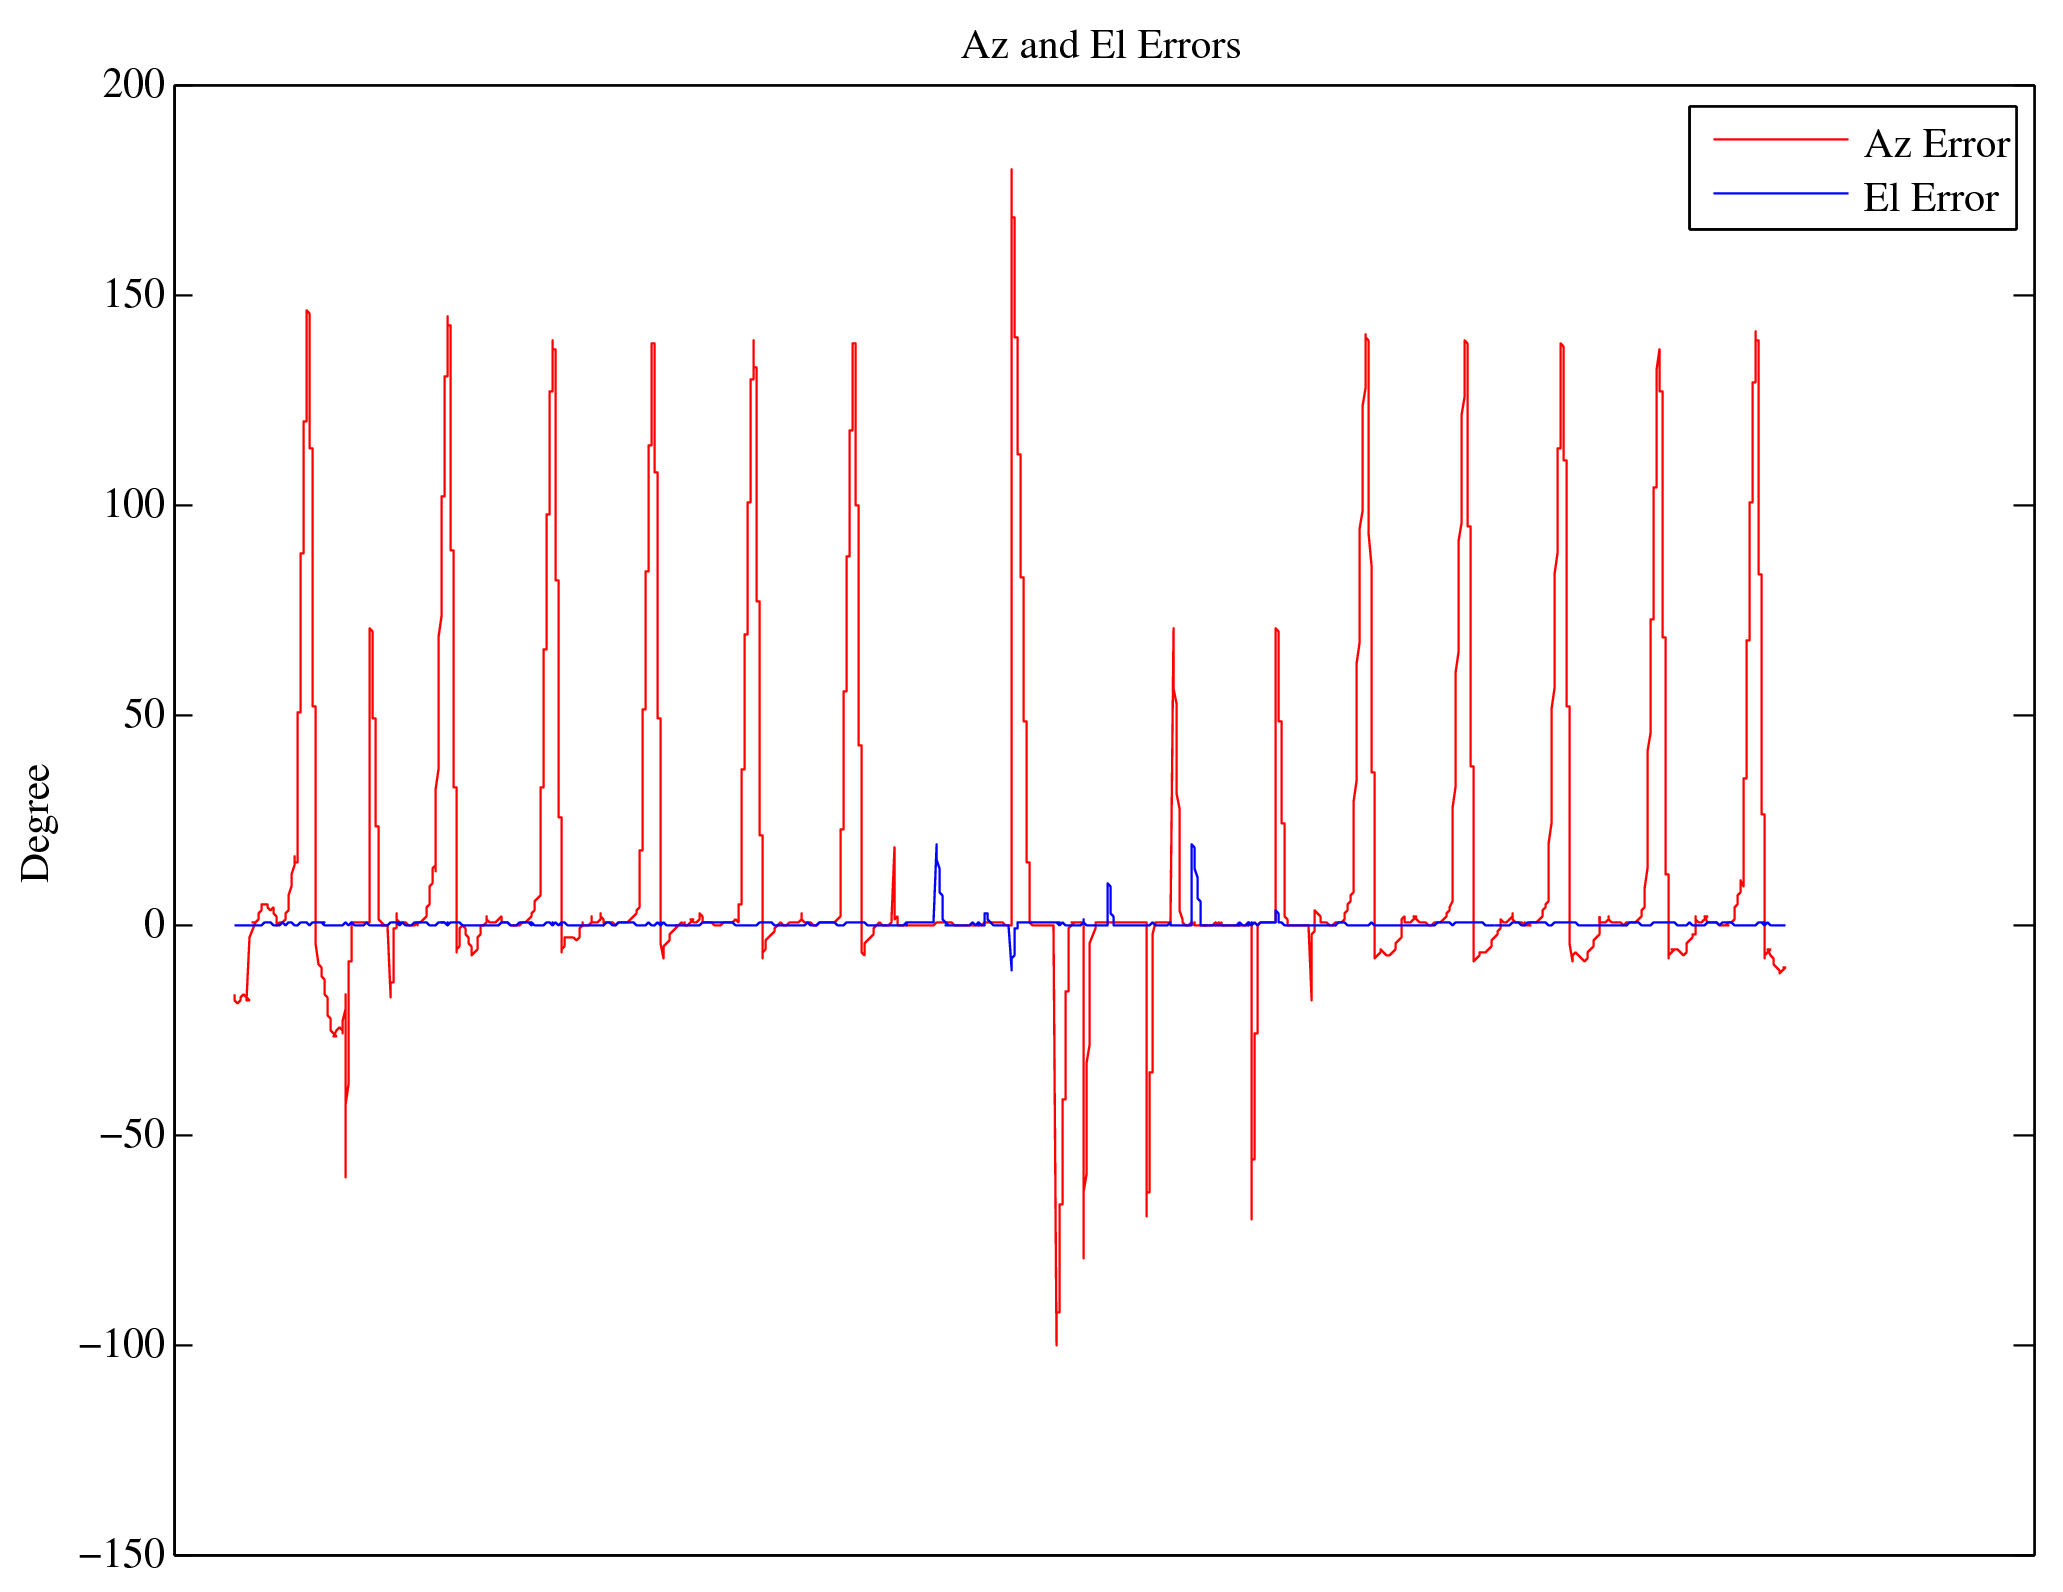2063x1592 pixels.
Task: Click the blue El Error legend line sample
Action: click(x=1780, y=193)
